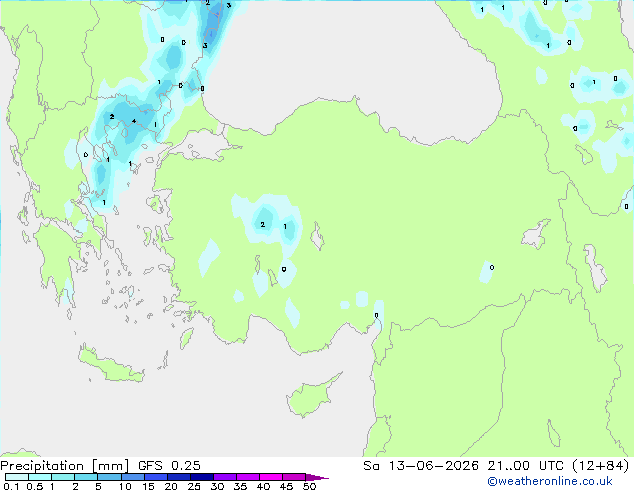Select the 5–10 mm legend color box

pyautogui.click(x=109, y=477)
